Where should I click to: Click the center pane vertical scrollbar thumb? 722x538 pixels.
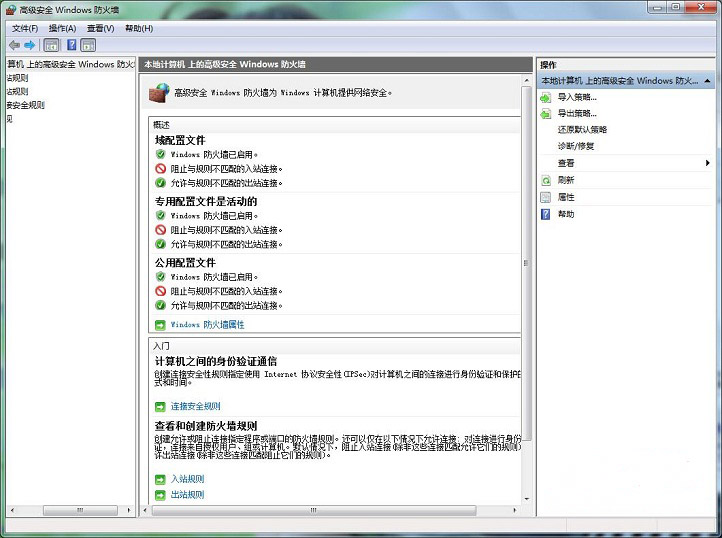pos(527,263)
